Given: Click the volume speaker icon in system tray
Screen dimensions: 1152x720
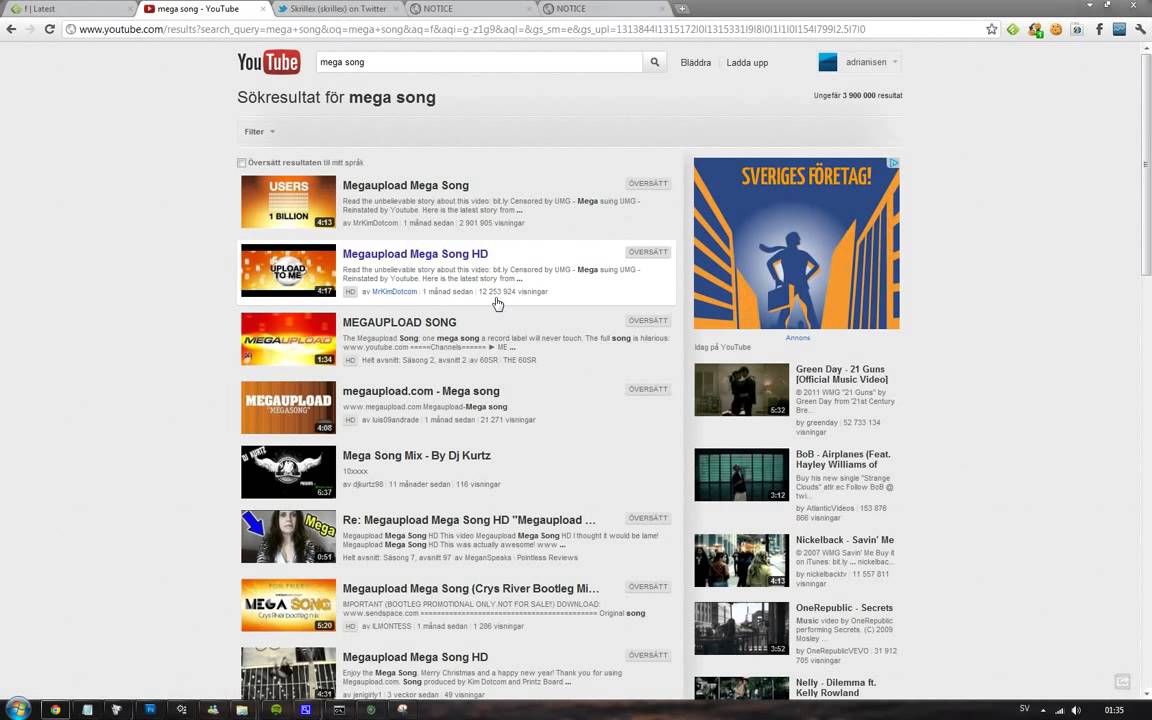Looking at the screenshot, I should coord(1076,710).
